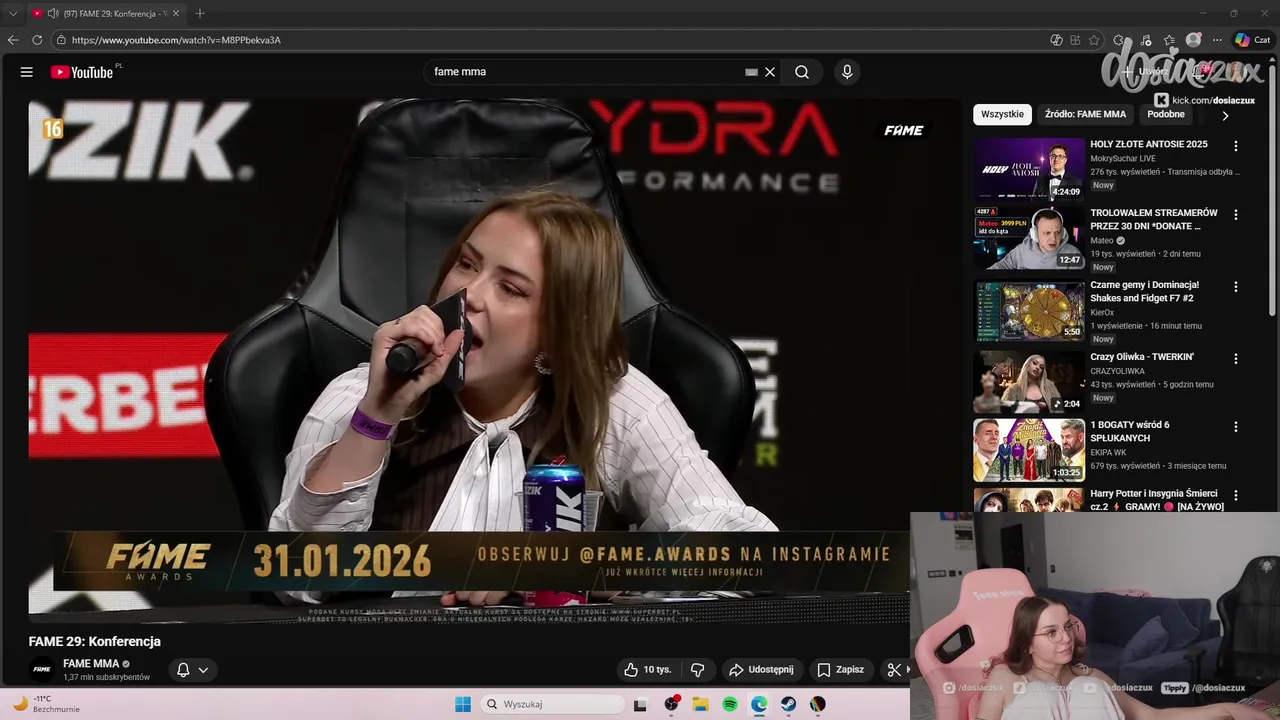This screenshot has width=1280, height=720.
Task: Open options for Harry Potter i Insygnia video
Action: [x=1235, y=496]
